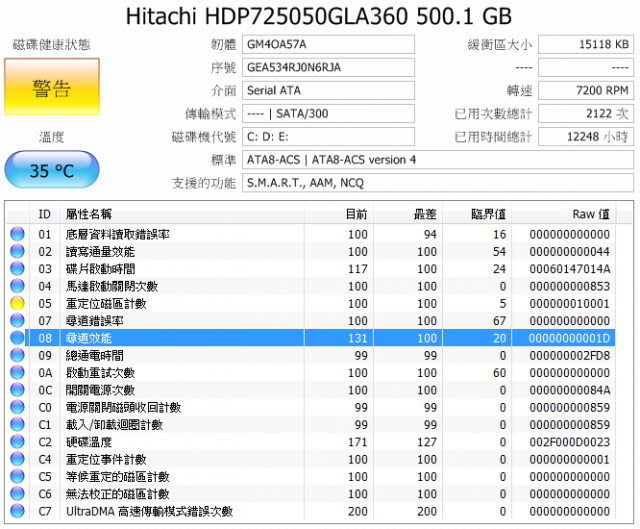The height and width of the screenshot is (529, 640).
Task: Click blue status icon of row C0
Action: click(17, 407)
